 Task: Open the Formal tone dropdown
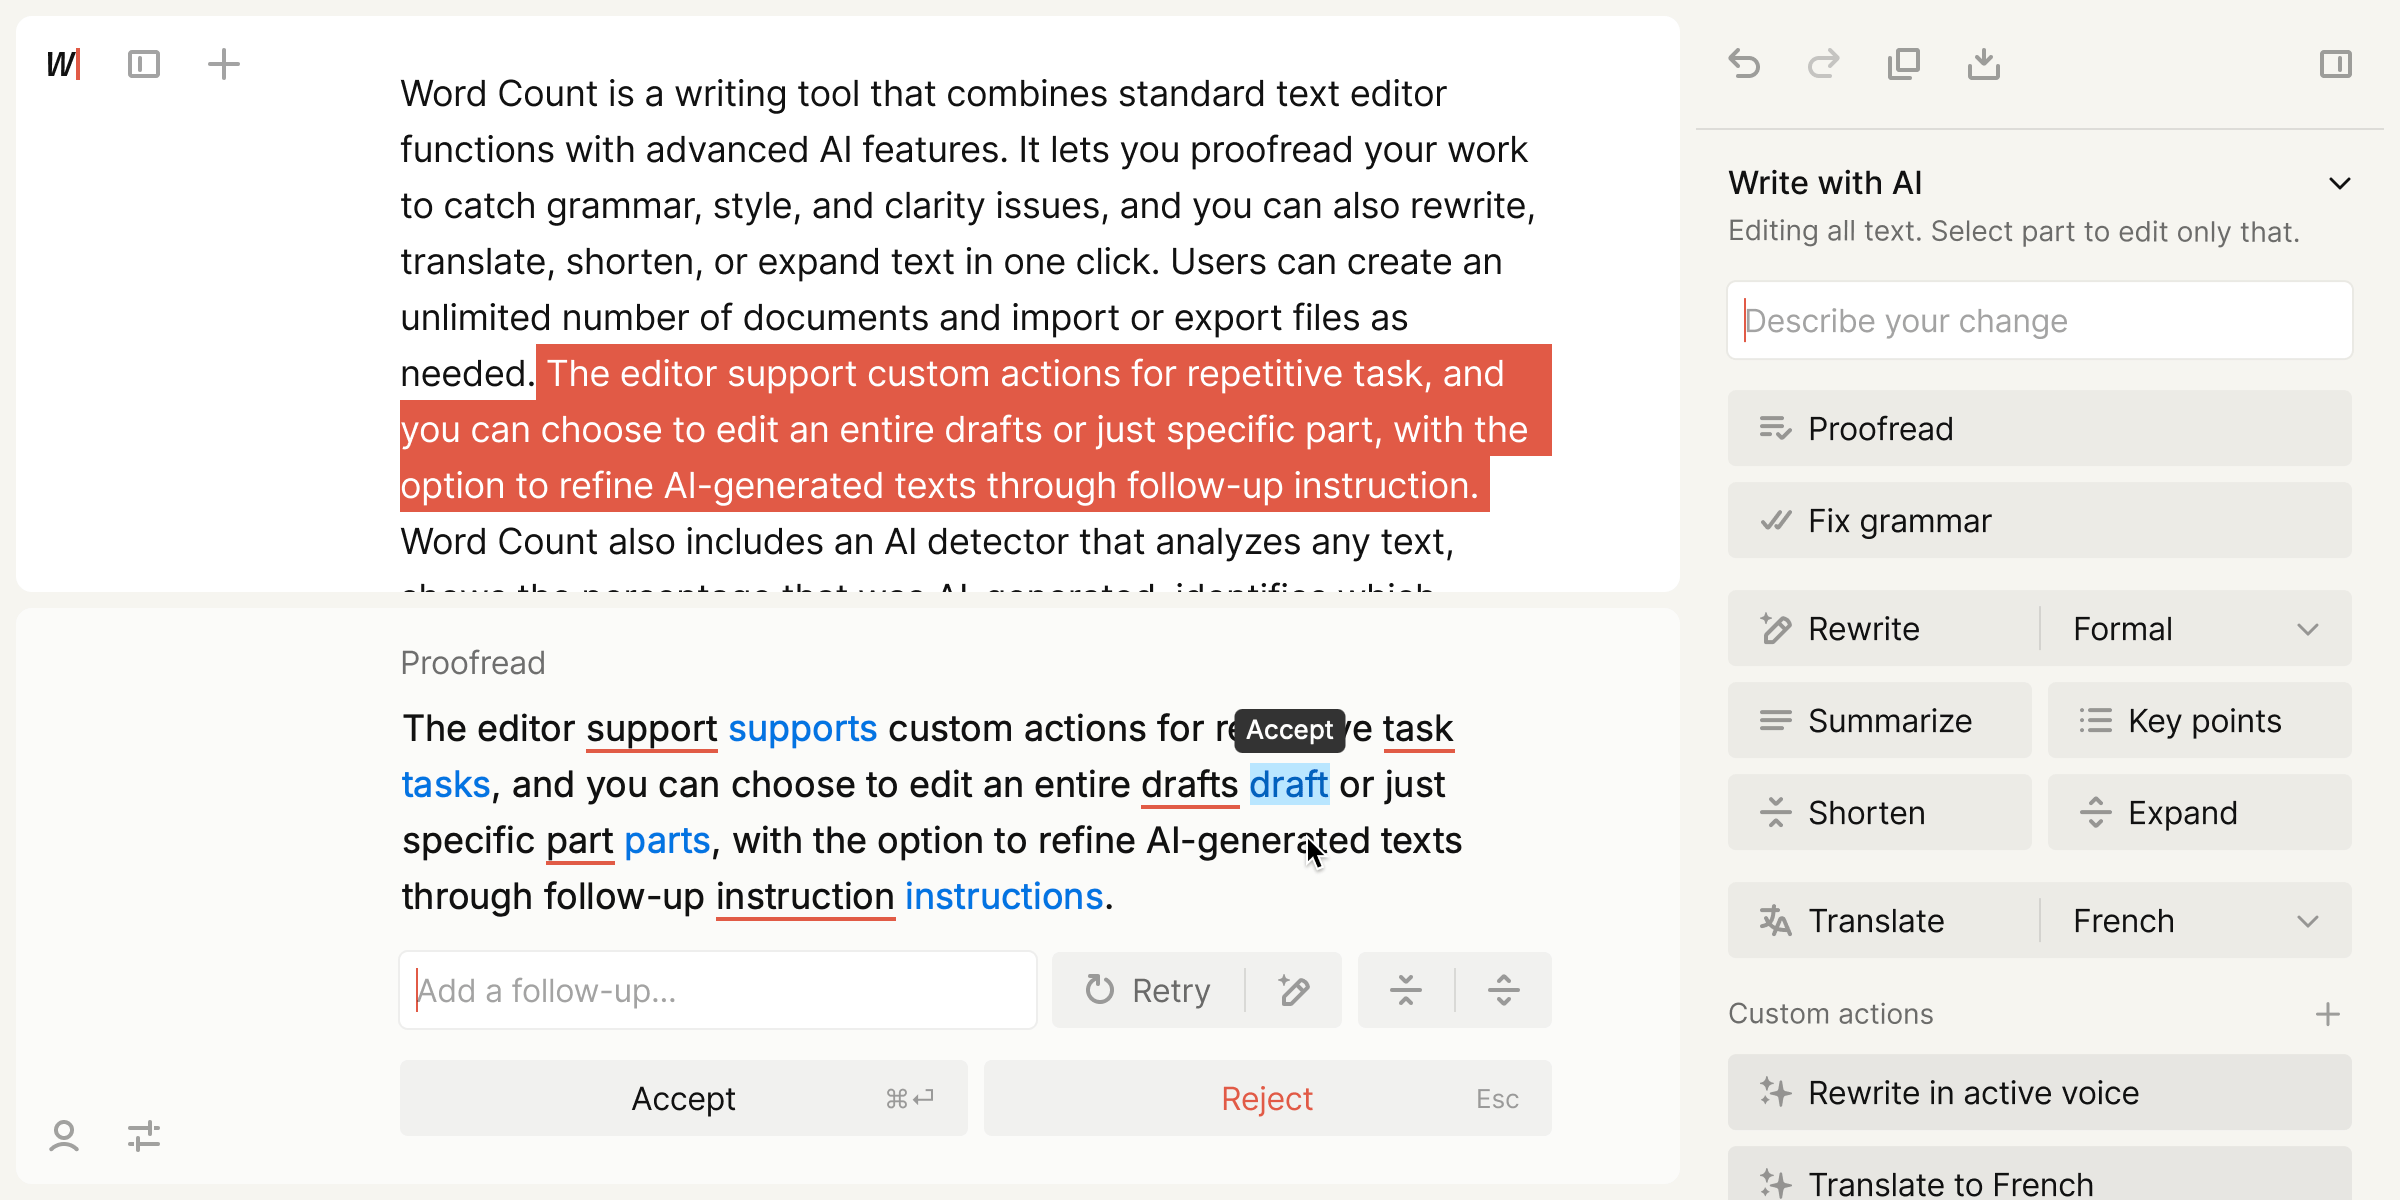tap(2196, 629)
